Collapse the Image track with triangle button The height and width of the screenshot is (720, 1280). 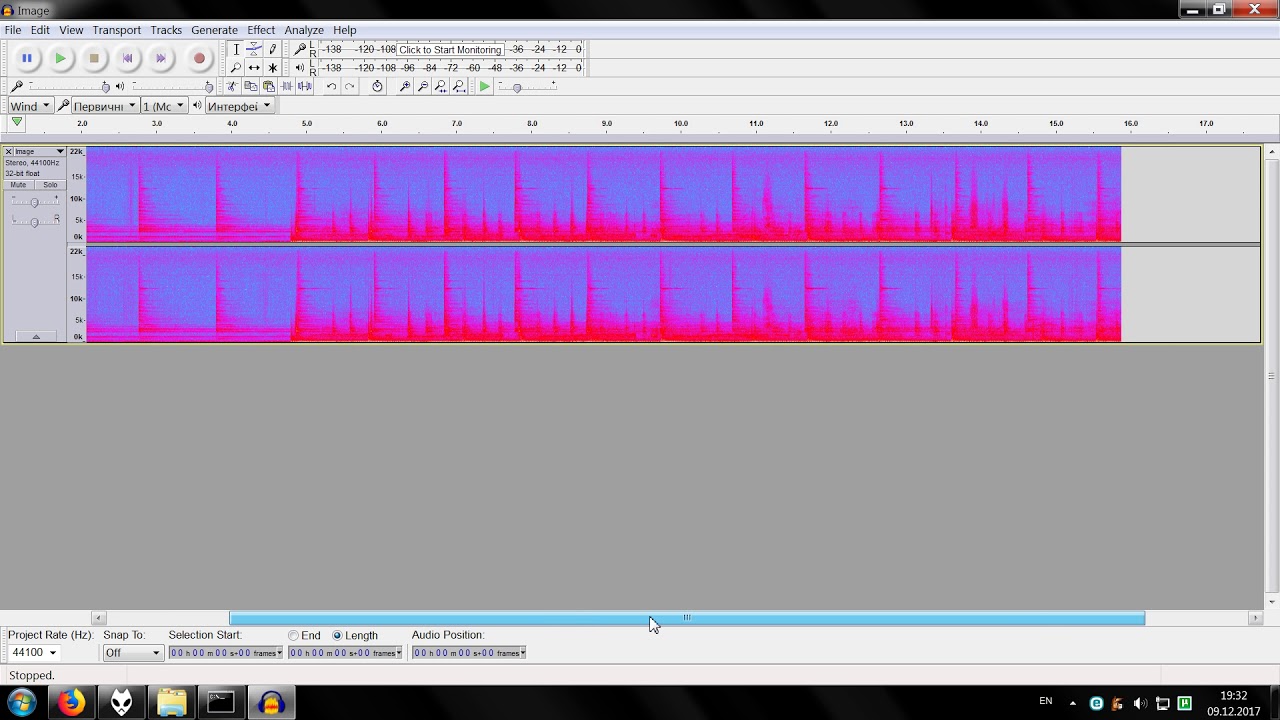(36, 337)
